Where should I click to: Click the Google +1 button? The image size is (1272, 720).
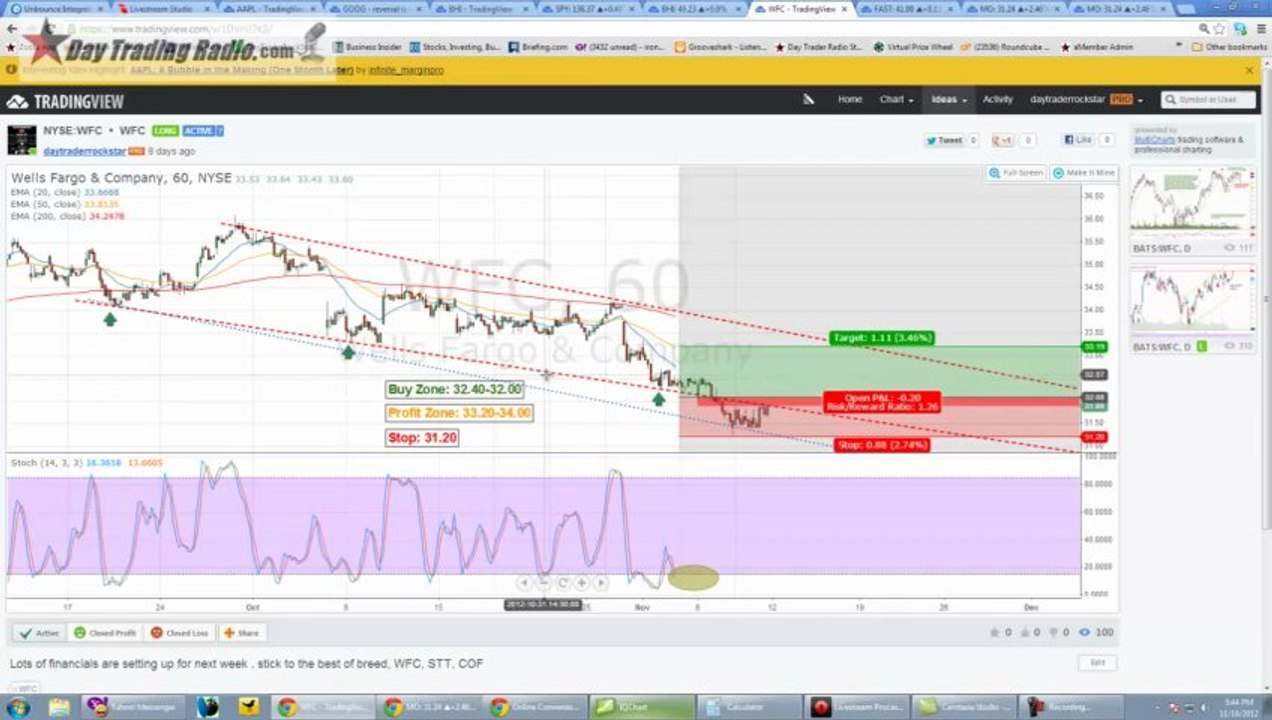point(1003,140)
